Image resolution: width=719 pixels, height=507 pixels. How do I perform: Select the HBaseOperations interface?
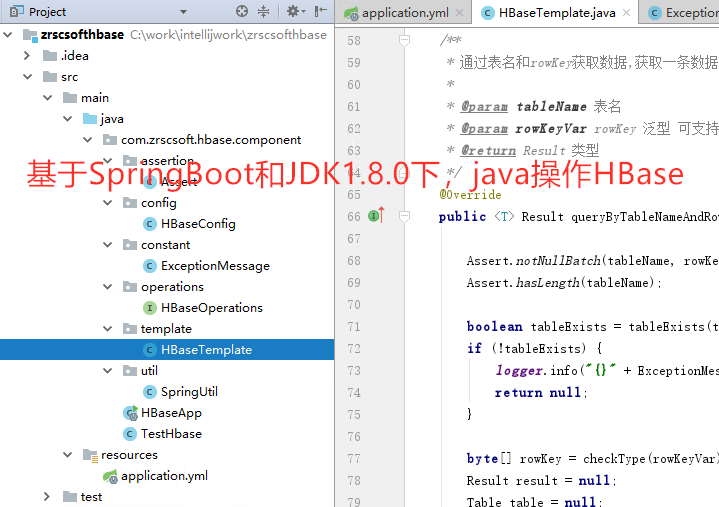(x=211, y=308)
